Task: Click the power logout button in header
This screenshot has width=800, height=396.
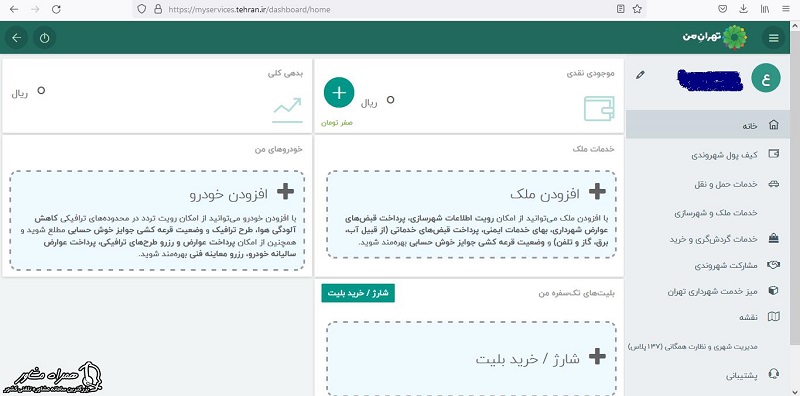Action: pos(44,38)
